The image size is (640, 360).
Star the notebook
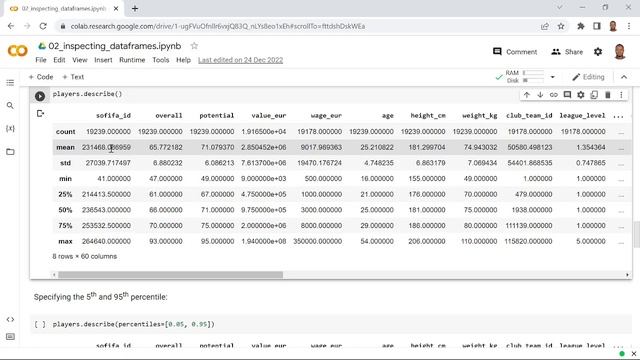194,46
